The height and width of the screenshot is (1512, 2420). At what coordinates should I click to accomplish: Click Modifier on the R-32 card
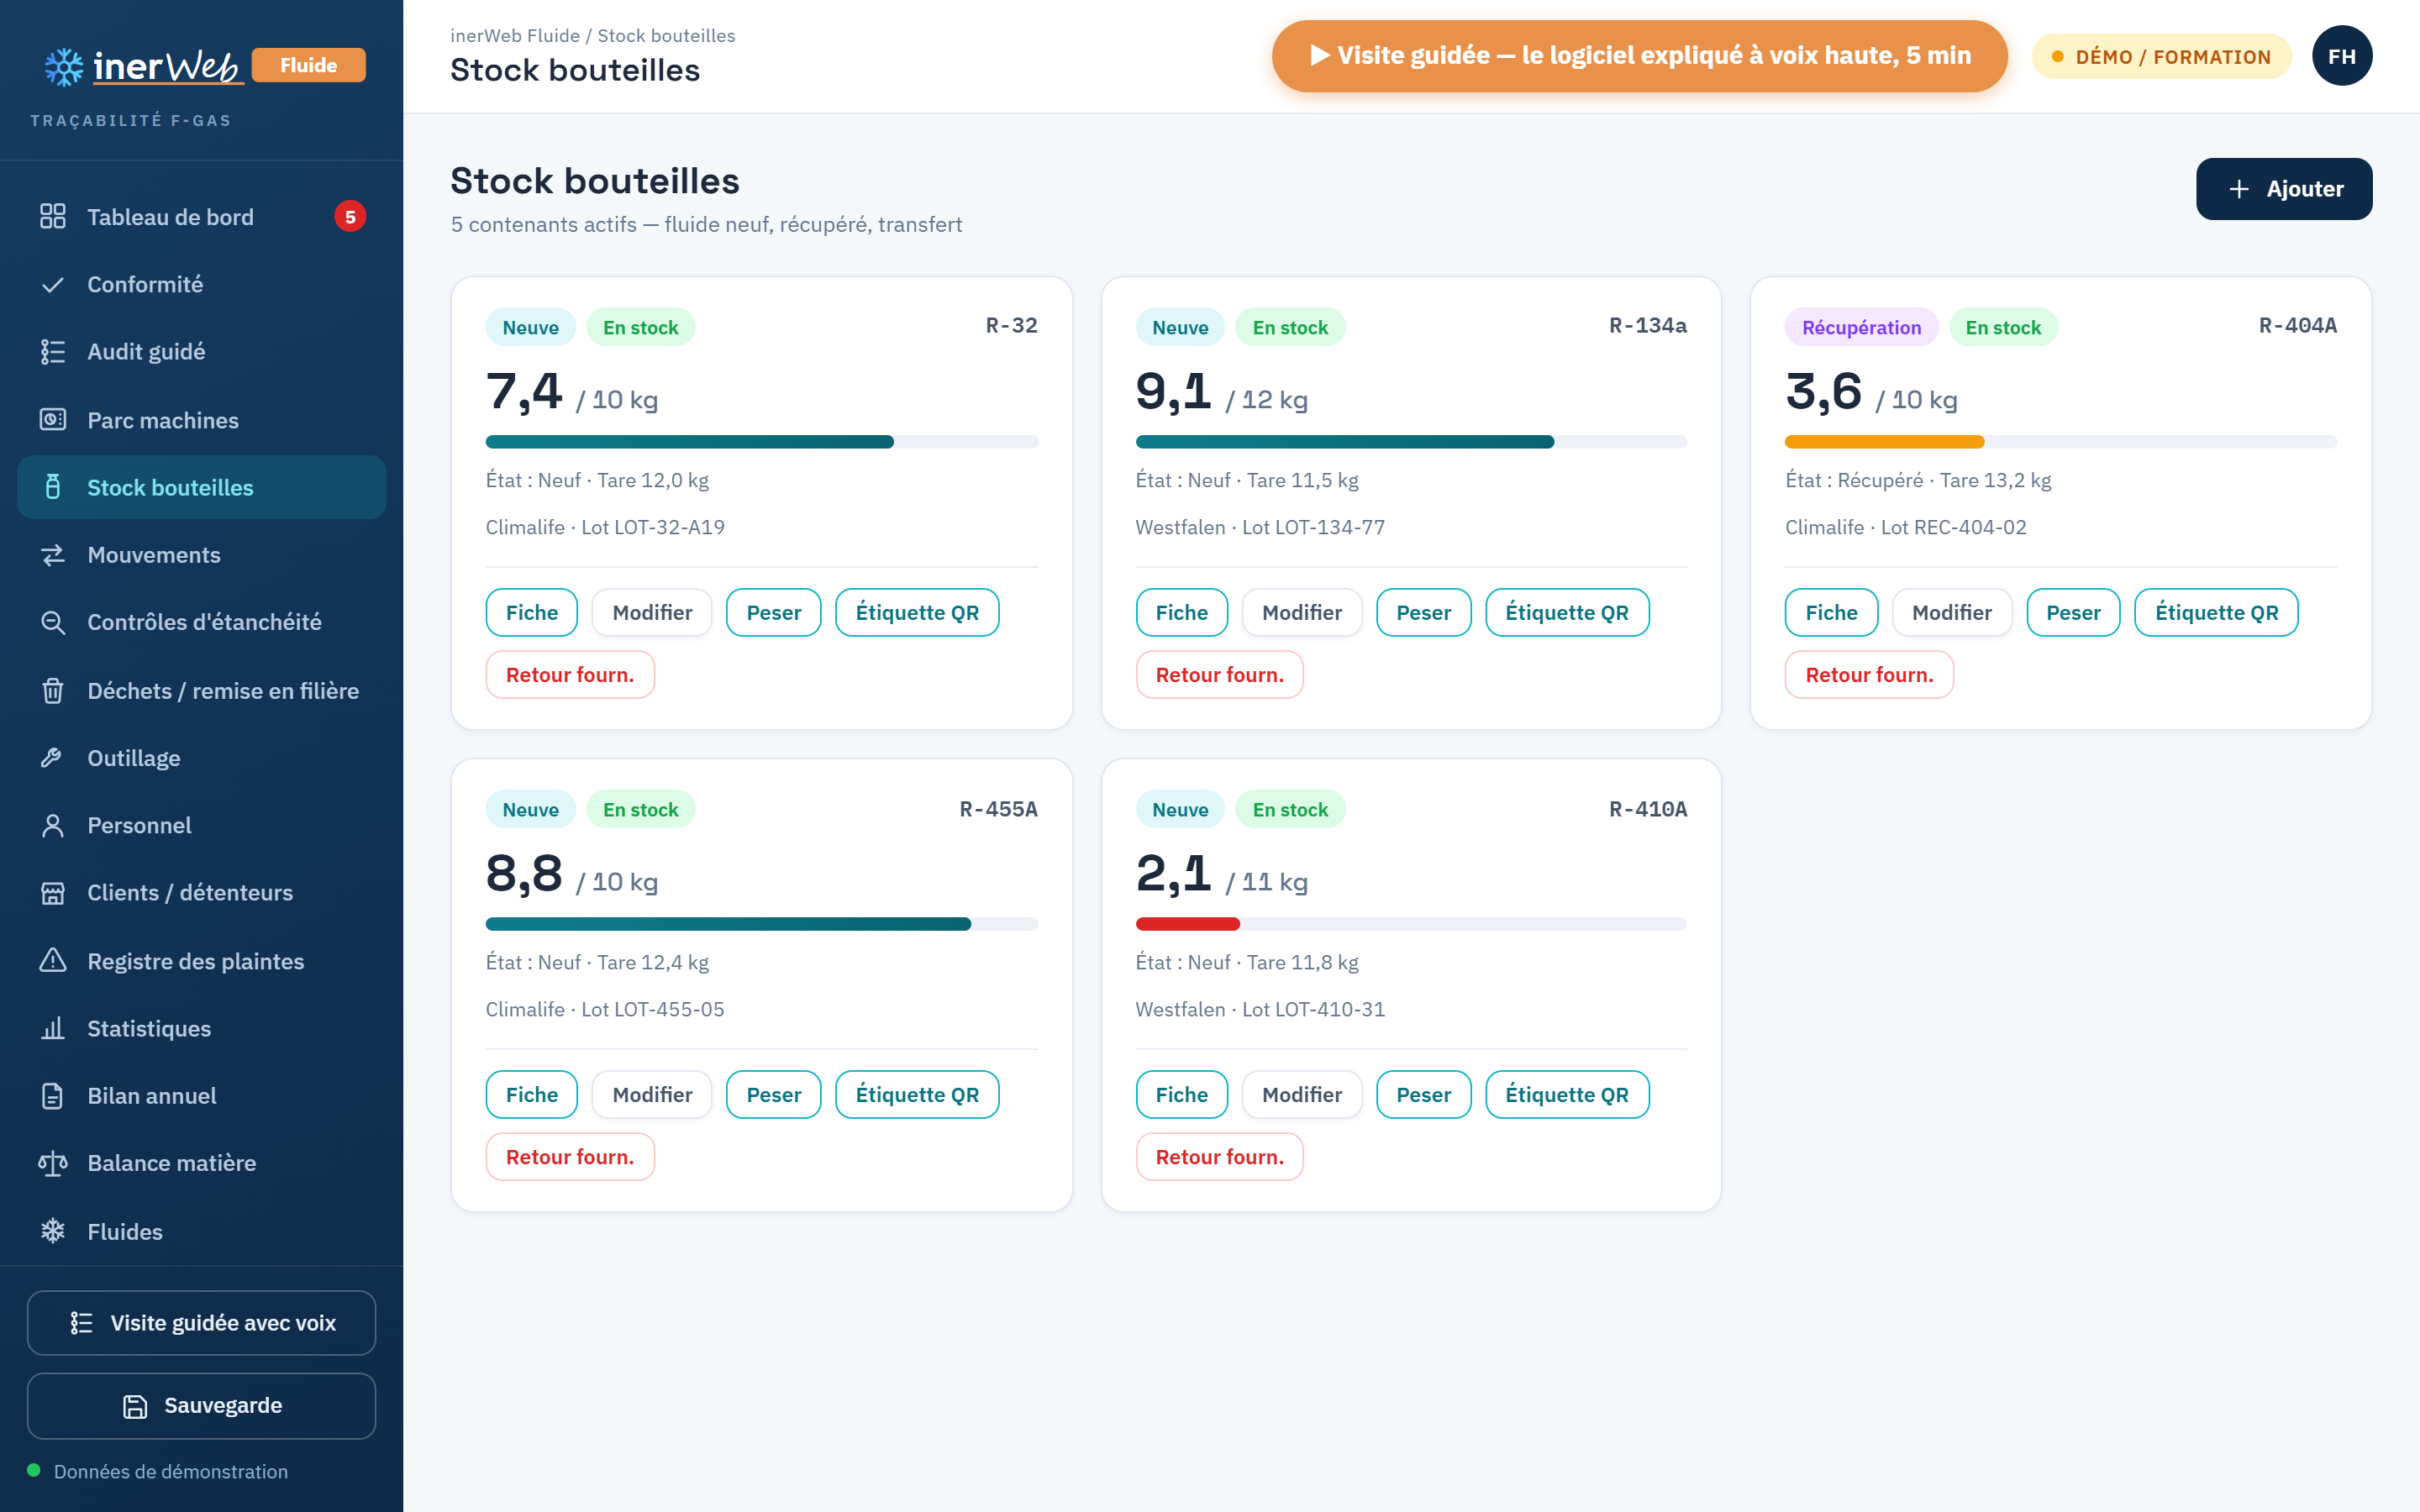652,612
